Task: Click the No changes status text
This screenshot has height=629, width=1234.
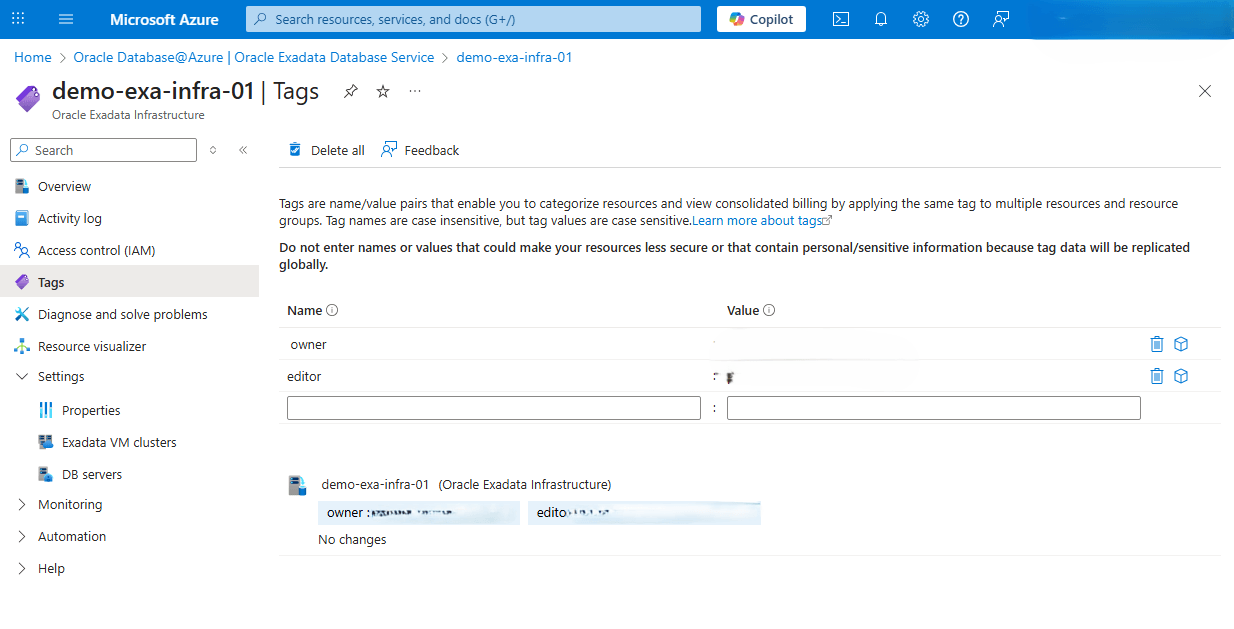Action: click(352, 539)
